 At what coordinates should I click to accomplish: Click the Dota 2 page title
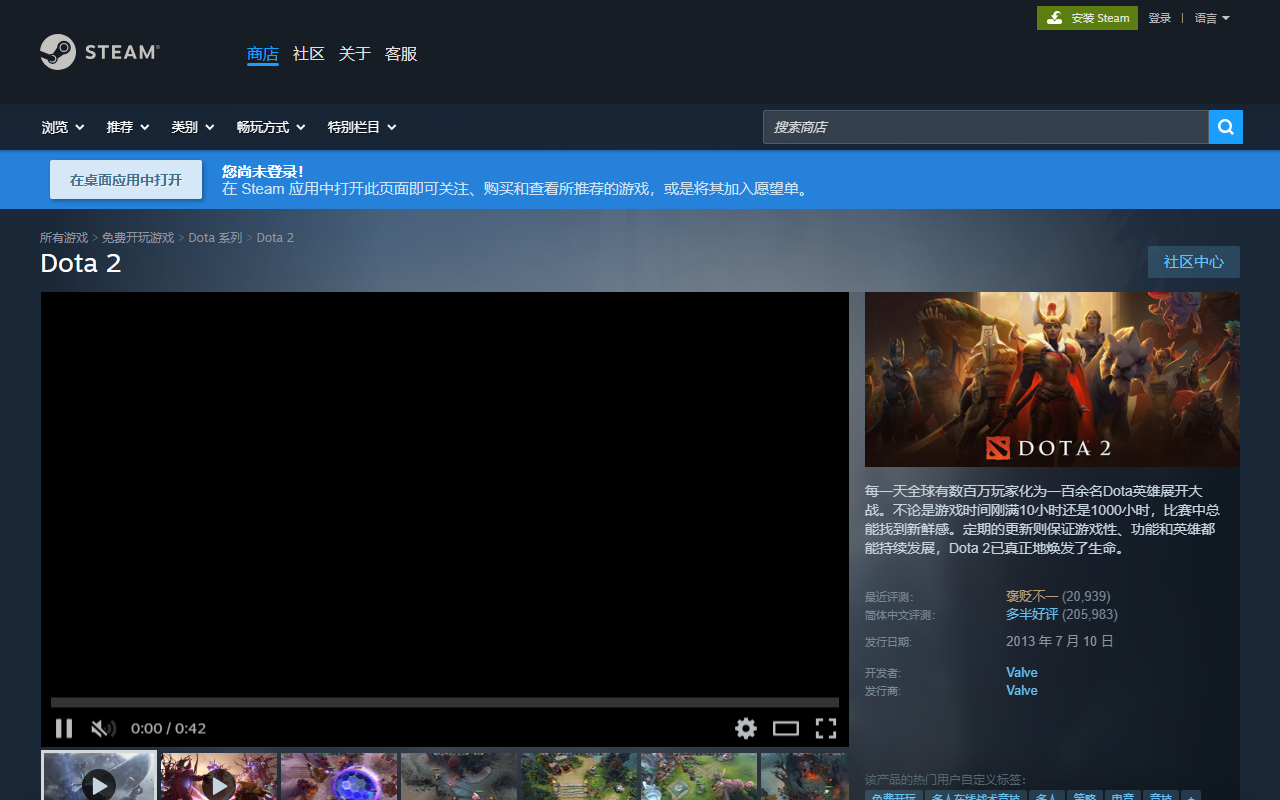(81, 263)
